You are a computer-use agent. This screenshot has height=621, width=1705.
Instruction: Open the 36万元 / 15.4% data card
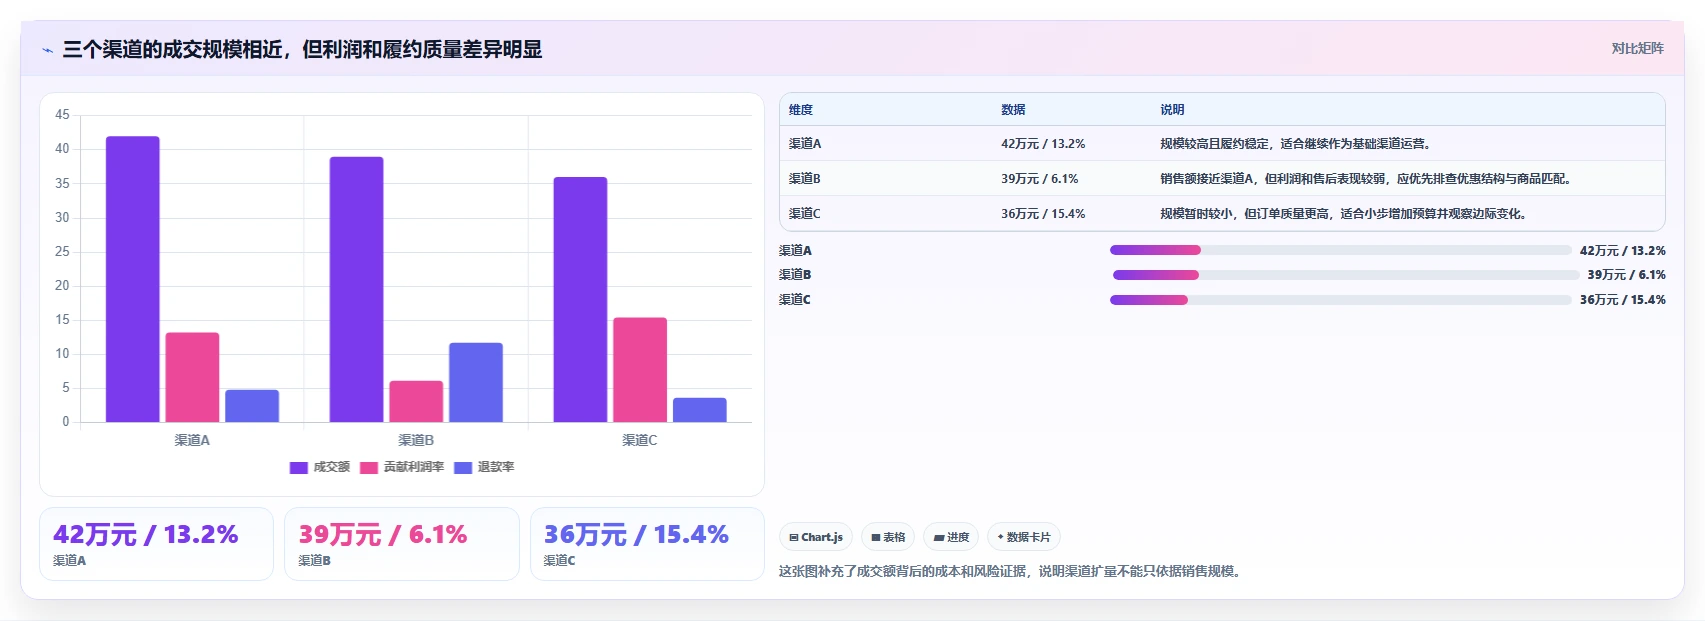tap(647, 544)
